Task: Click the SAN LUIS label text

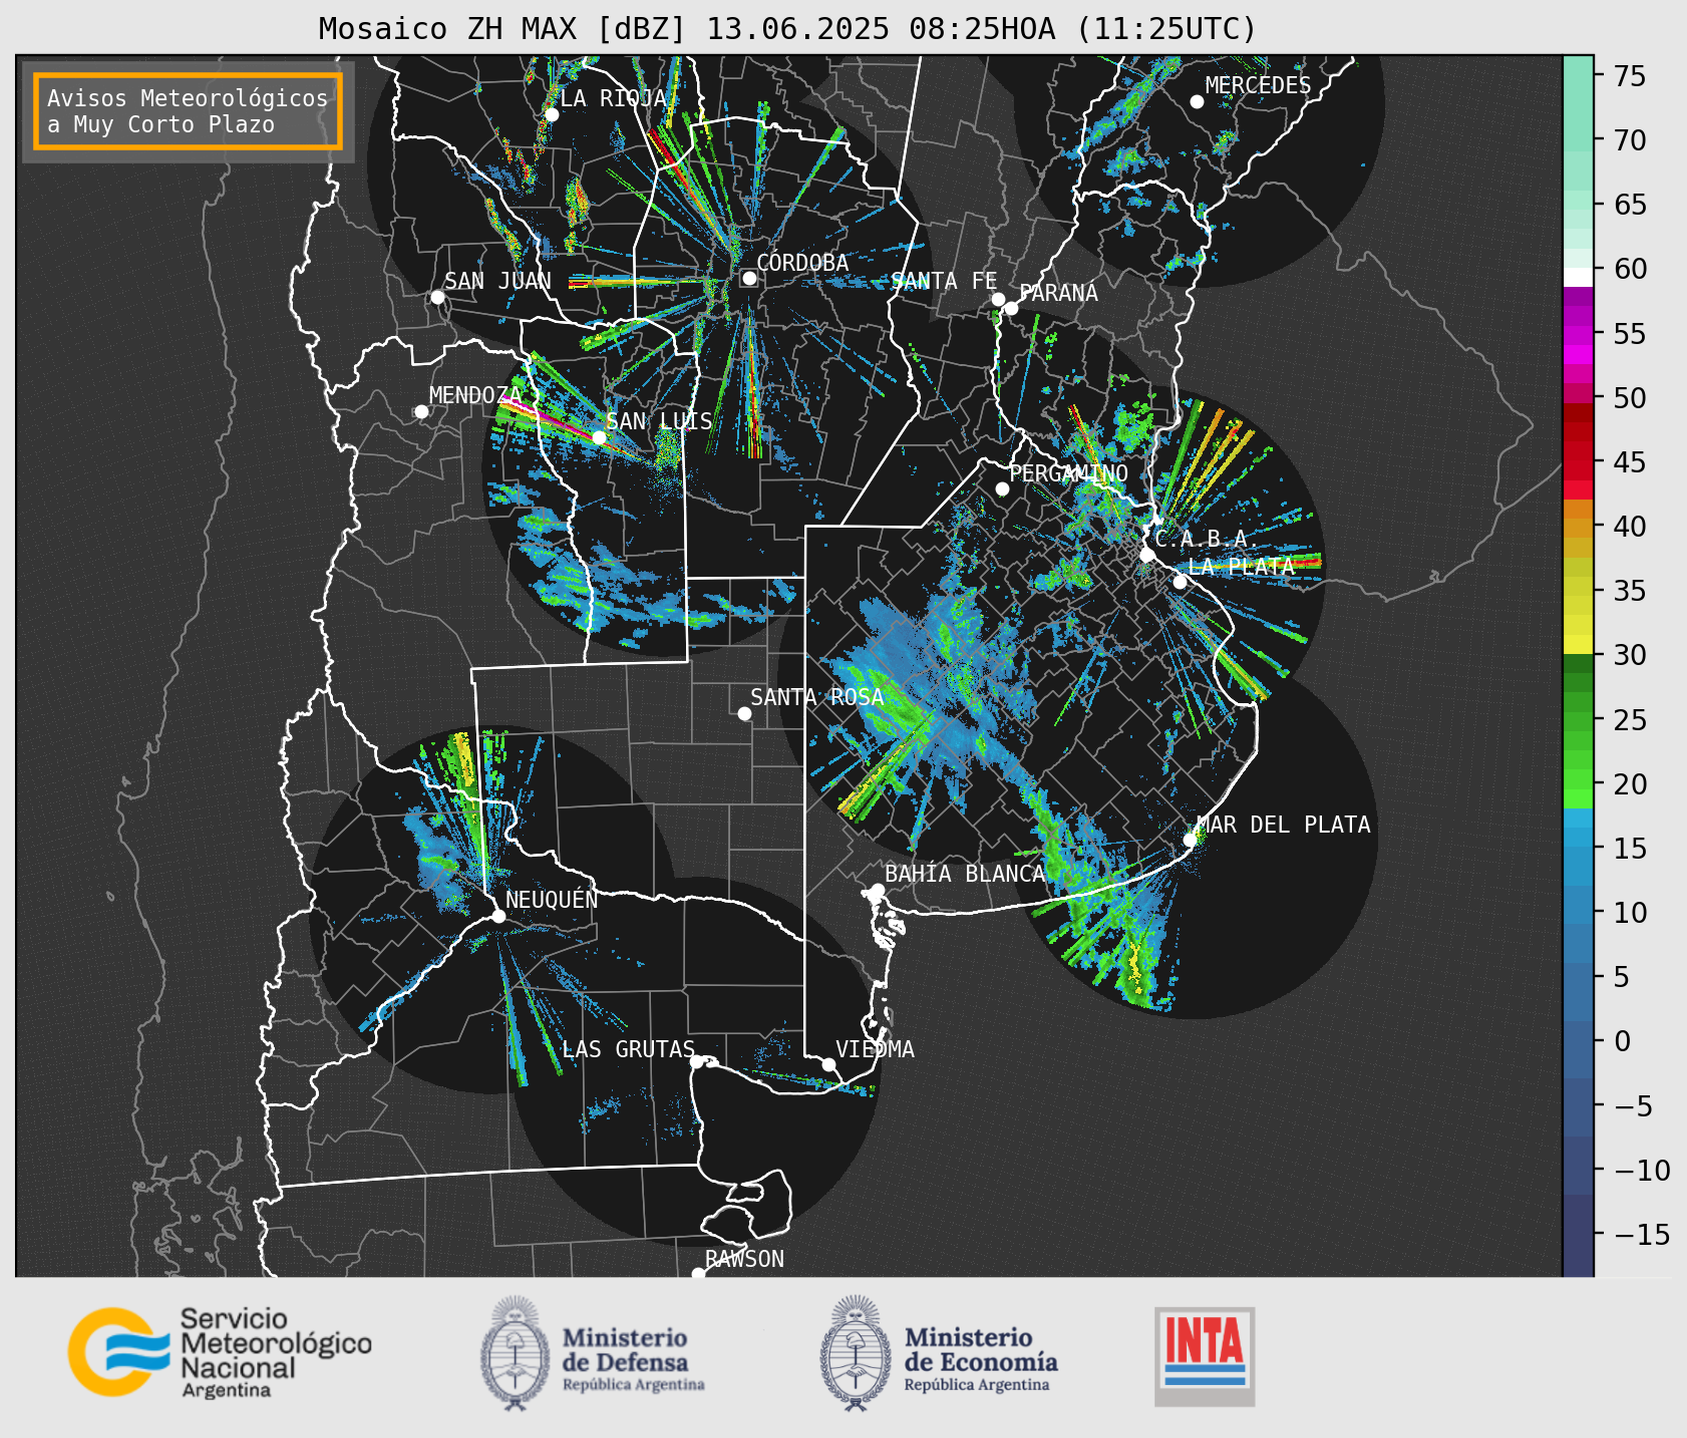Action: point(659,421)
